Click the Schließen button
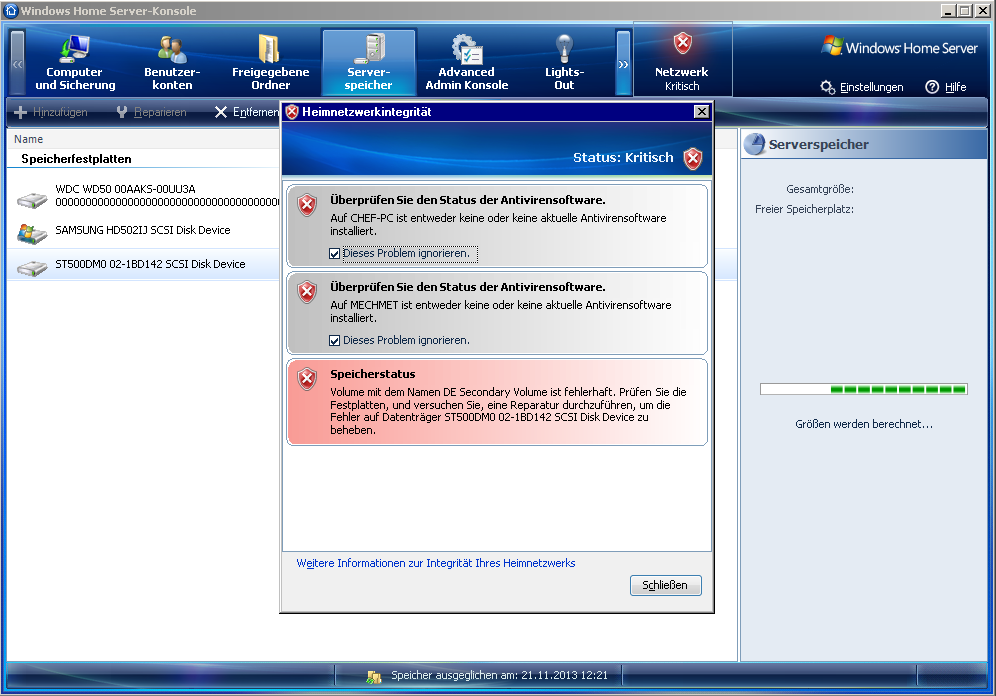996x696 pixels. coord(665,585)
